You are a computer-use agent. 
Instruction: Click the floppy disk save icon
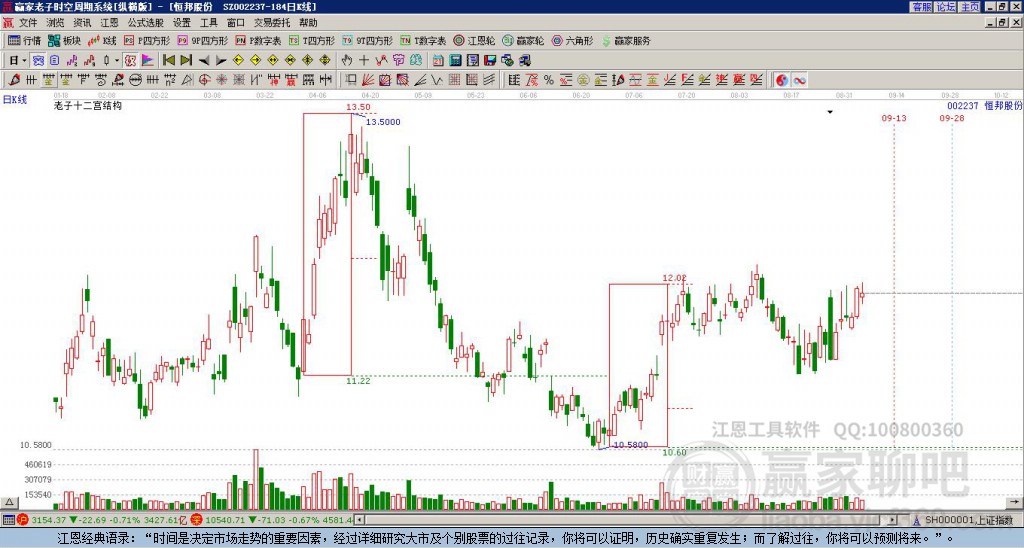coord(490,61)
